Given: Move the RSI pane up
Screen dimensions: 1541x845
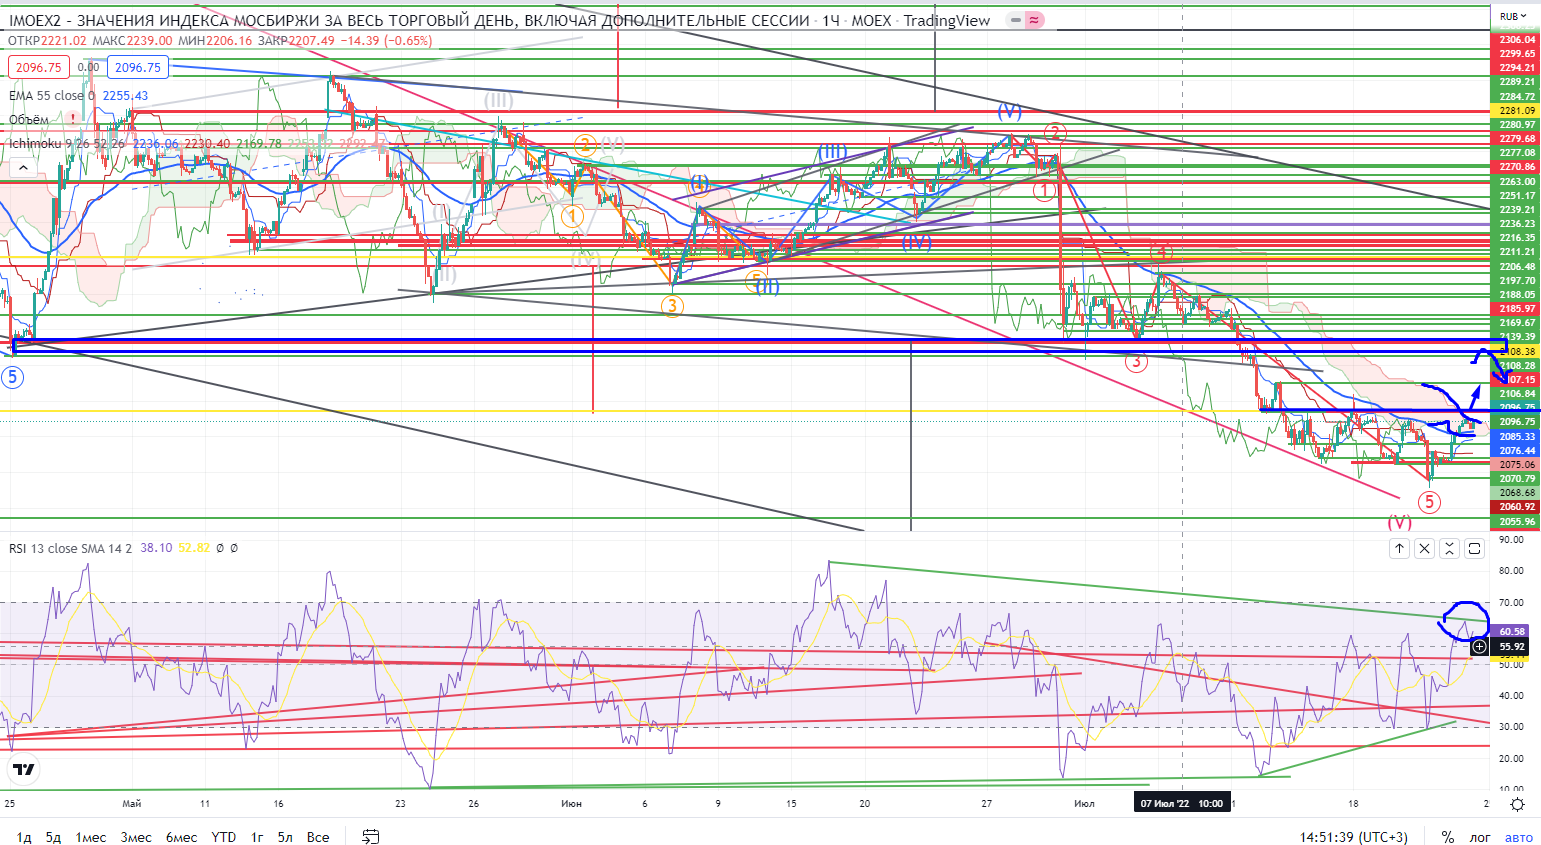Looking at the screenshot, I should point(1399,548).
